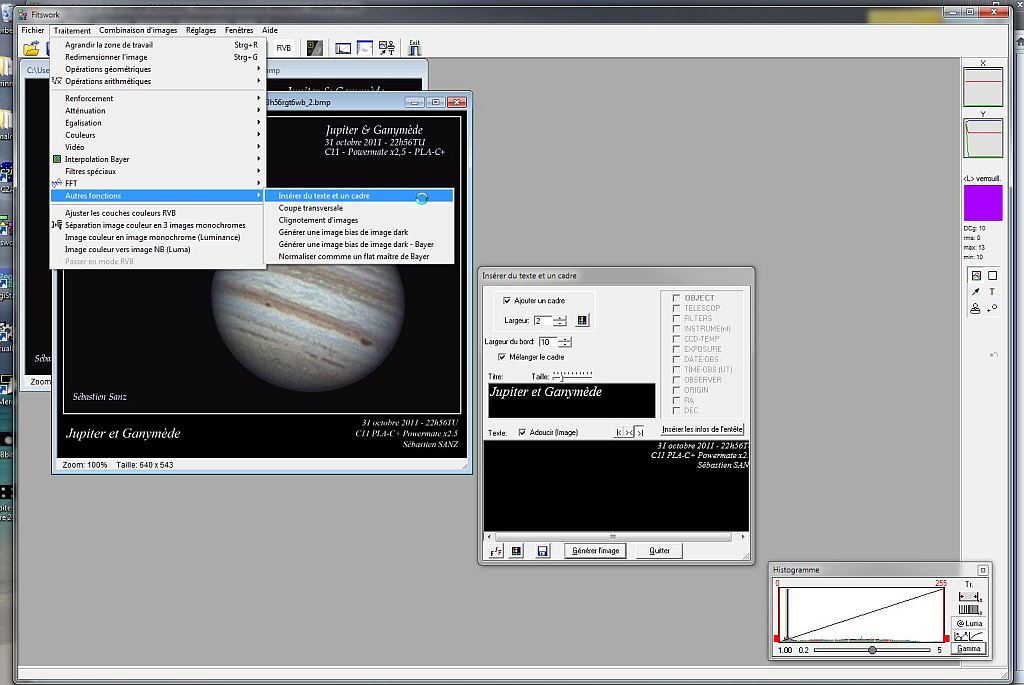Click the font selection icon in dialog

pyautogui.click(x=496, y=551)
